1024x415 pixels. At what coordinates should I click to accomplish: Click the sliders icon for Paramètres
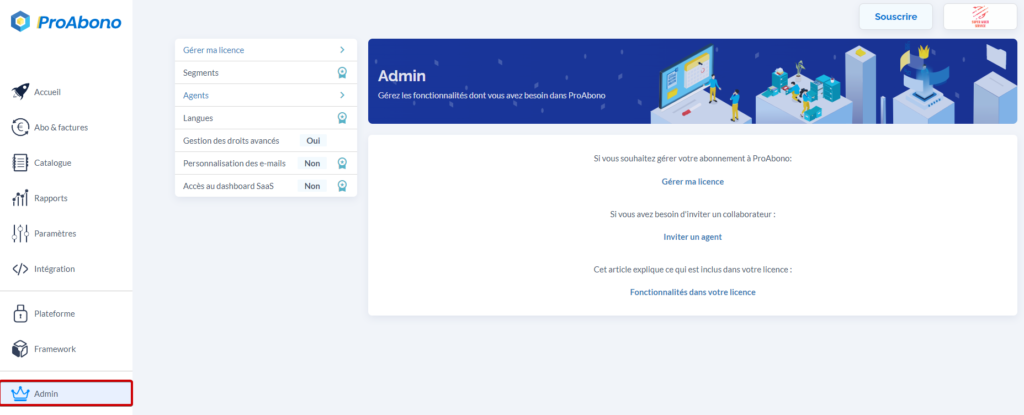tap(20, 233)
